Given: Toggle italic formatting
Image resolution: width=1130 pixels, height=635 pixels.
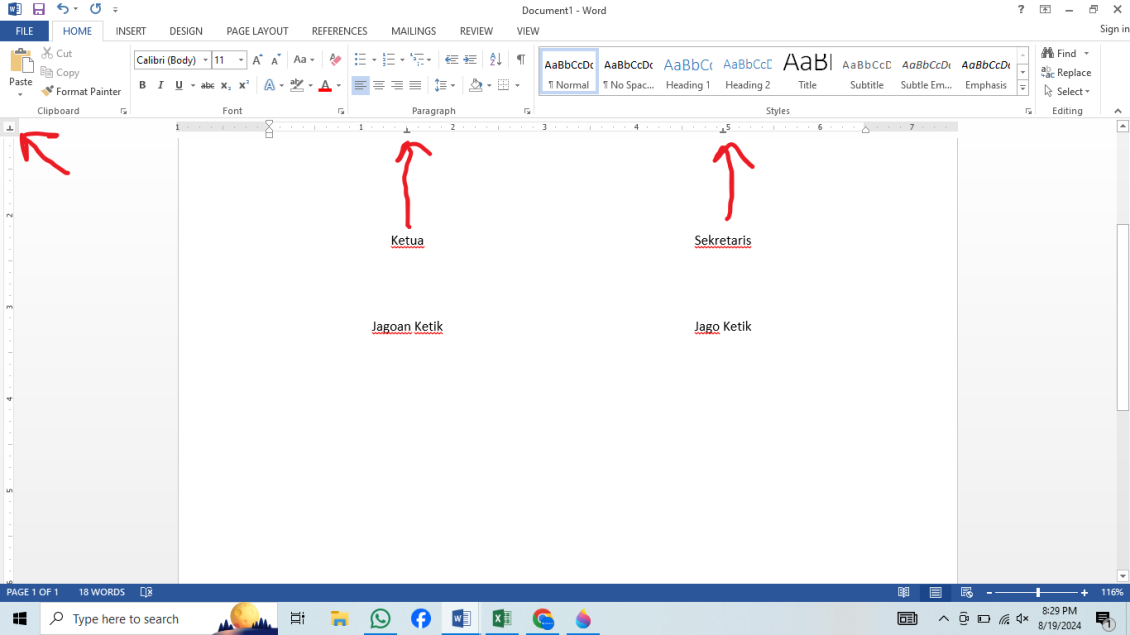Looking at the screenshot, I should pyautogui.click(x=160, y=85).
